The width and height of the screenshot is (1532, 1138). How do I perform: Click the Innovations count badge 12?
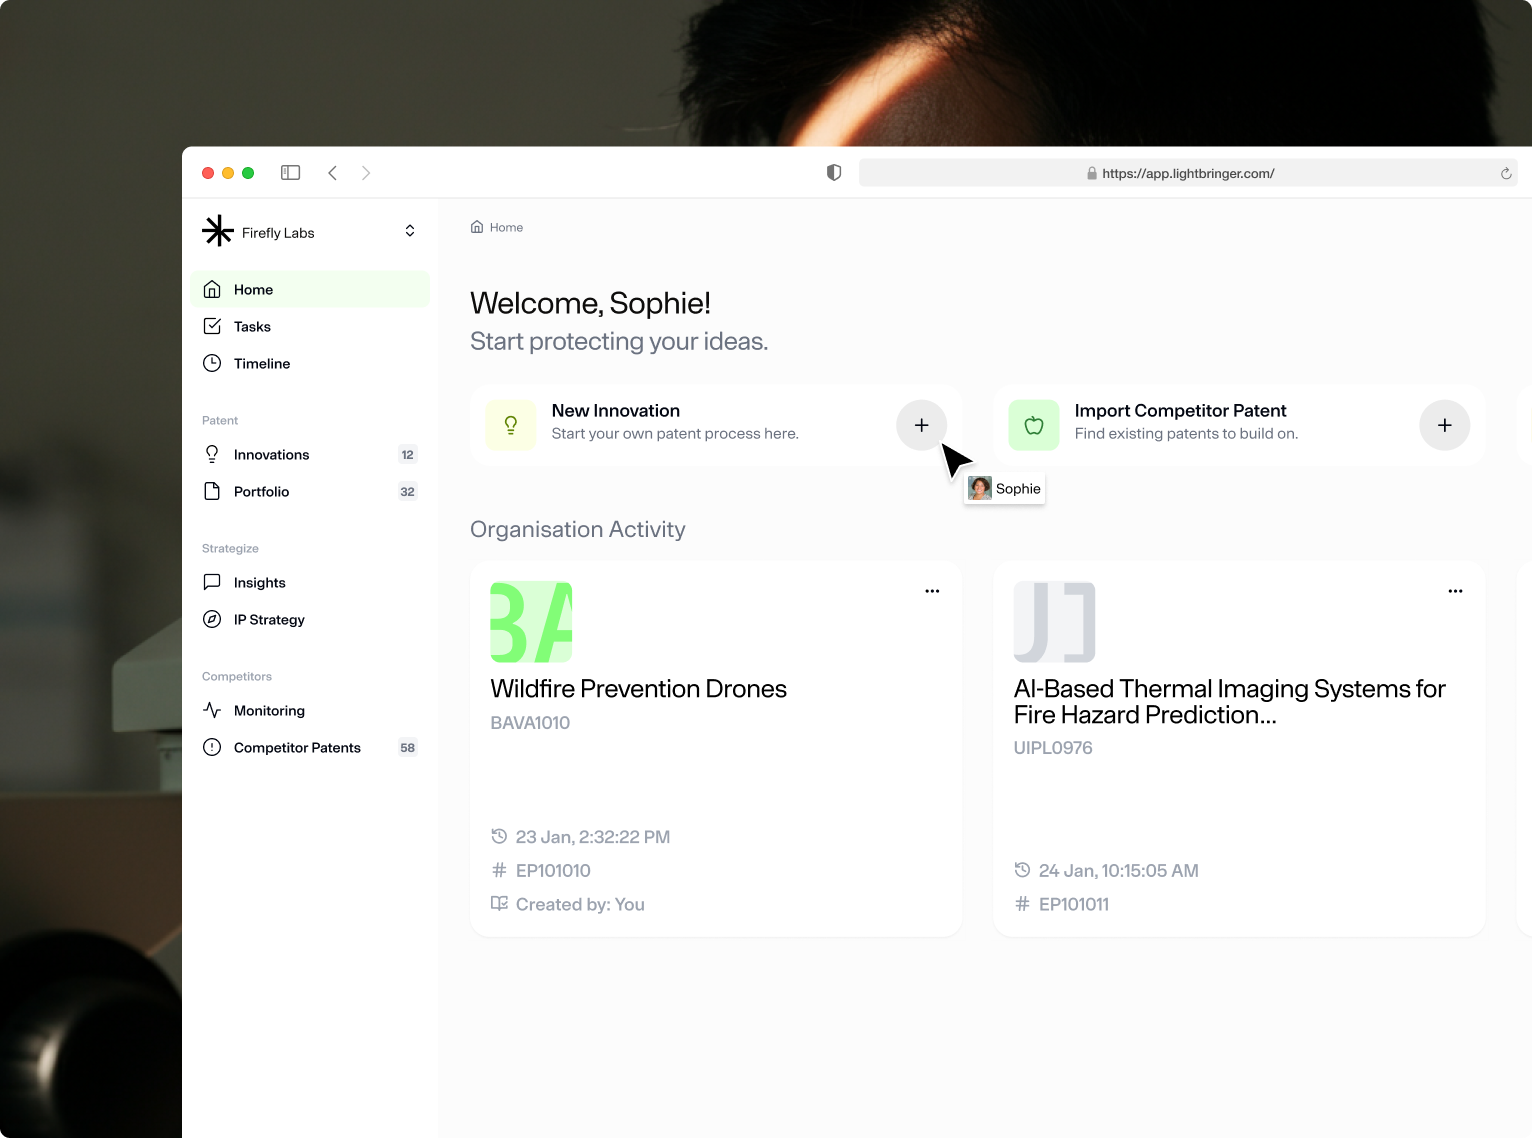tap(407, 454)
